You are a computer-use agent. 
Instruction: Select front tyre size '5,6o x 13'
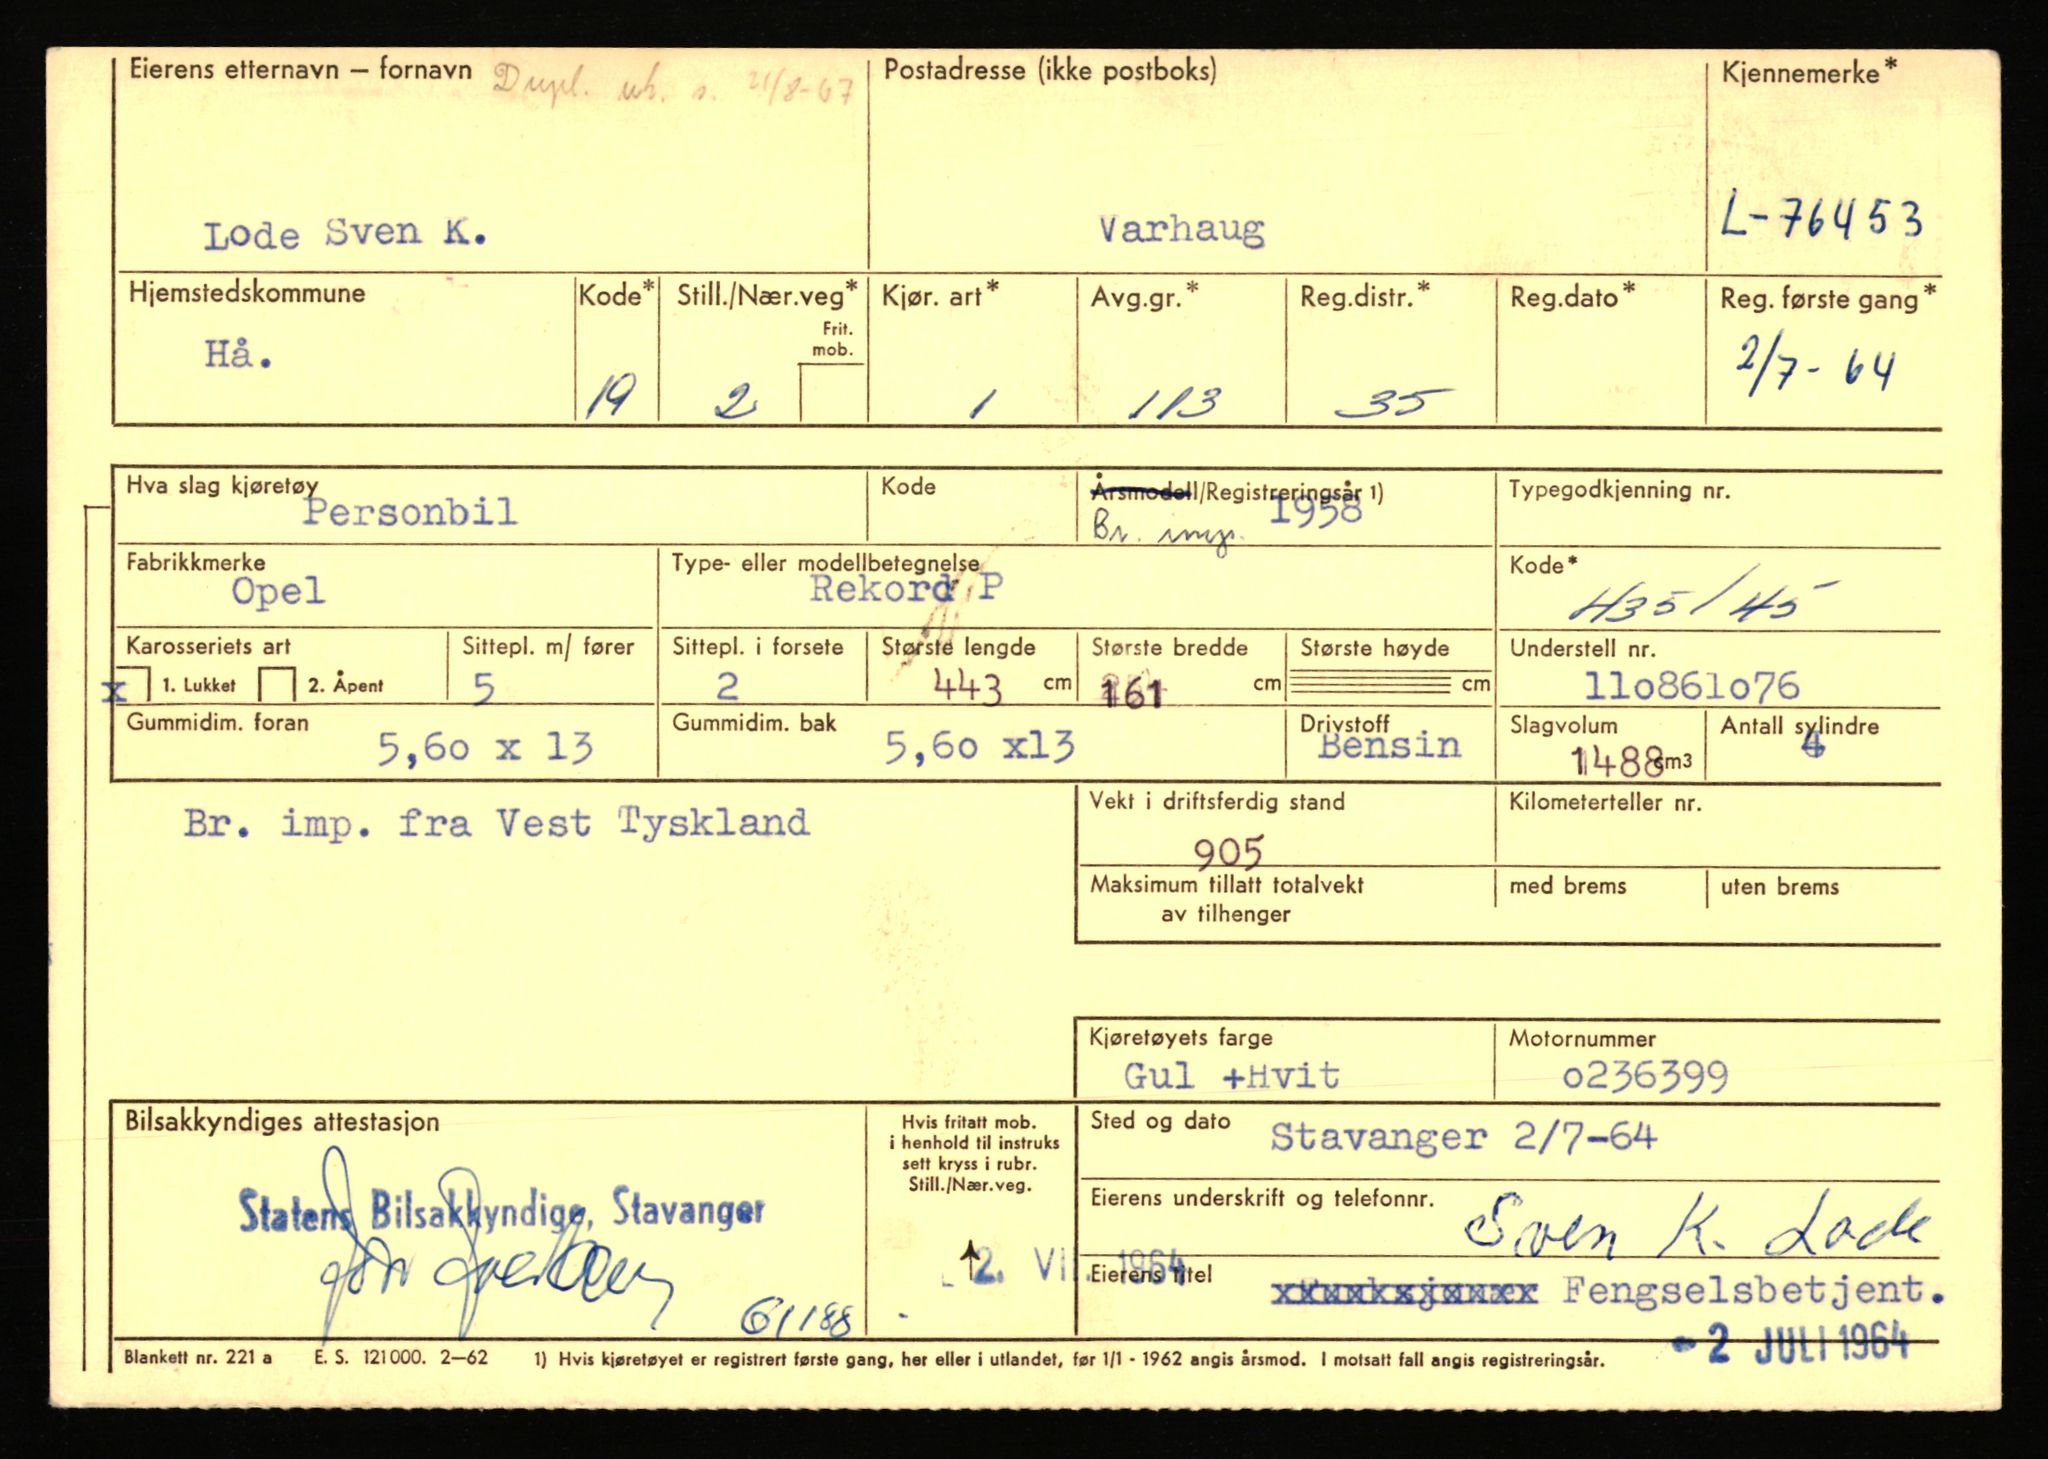click(484, 747)
